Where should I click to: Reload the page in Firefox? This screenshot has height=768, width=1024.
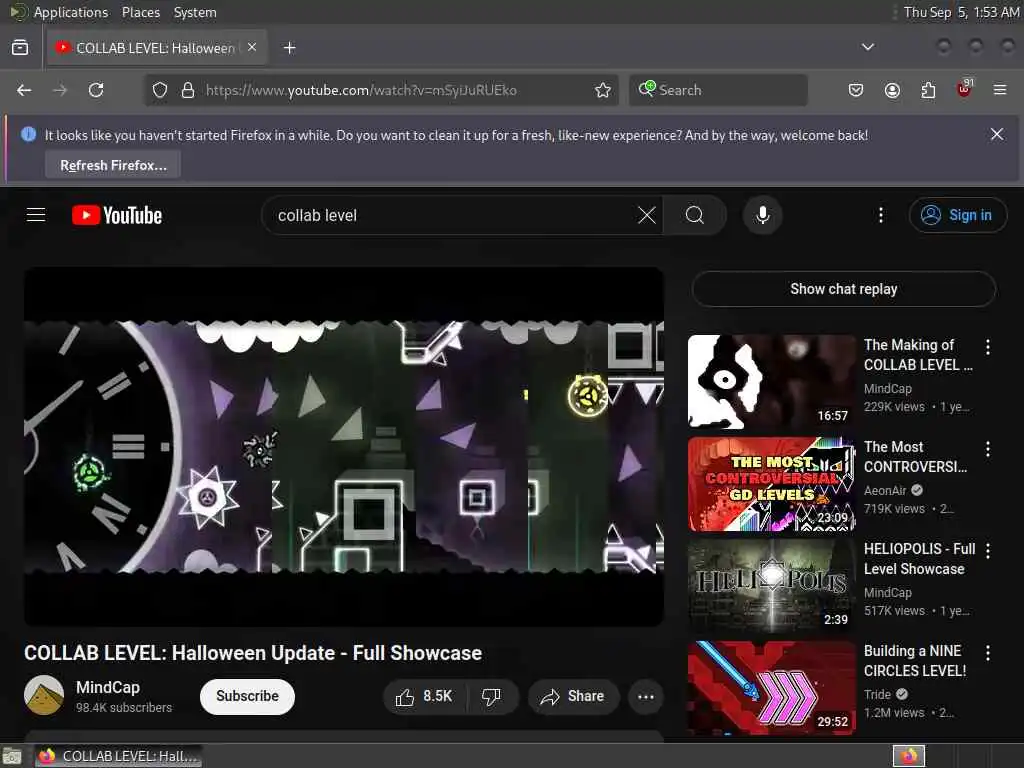(x=96, y=90)
